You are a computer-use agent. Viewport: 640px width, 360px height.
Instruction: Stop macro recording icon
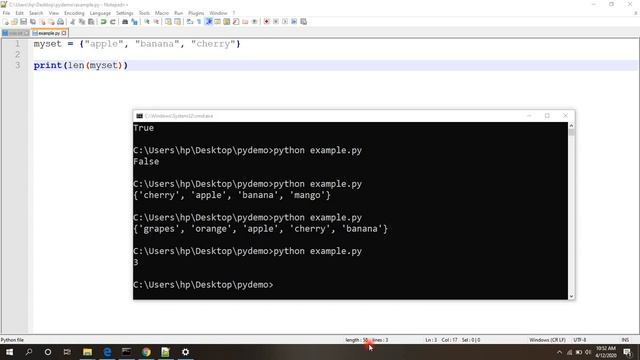276,22
